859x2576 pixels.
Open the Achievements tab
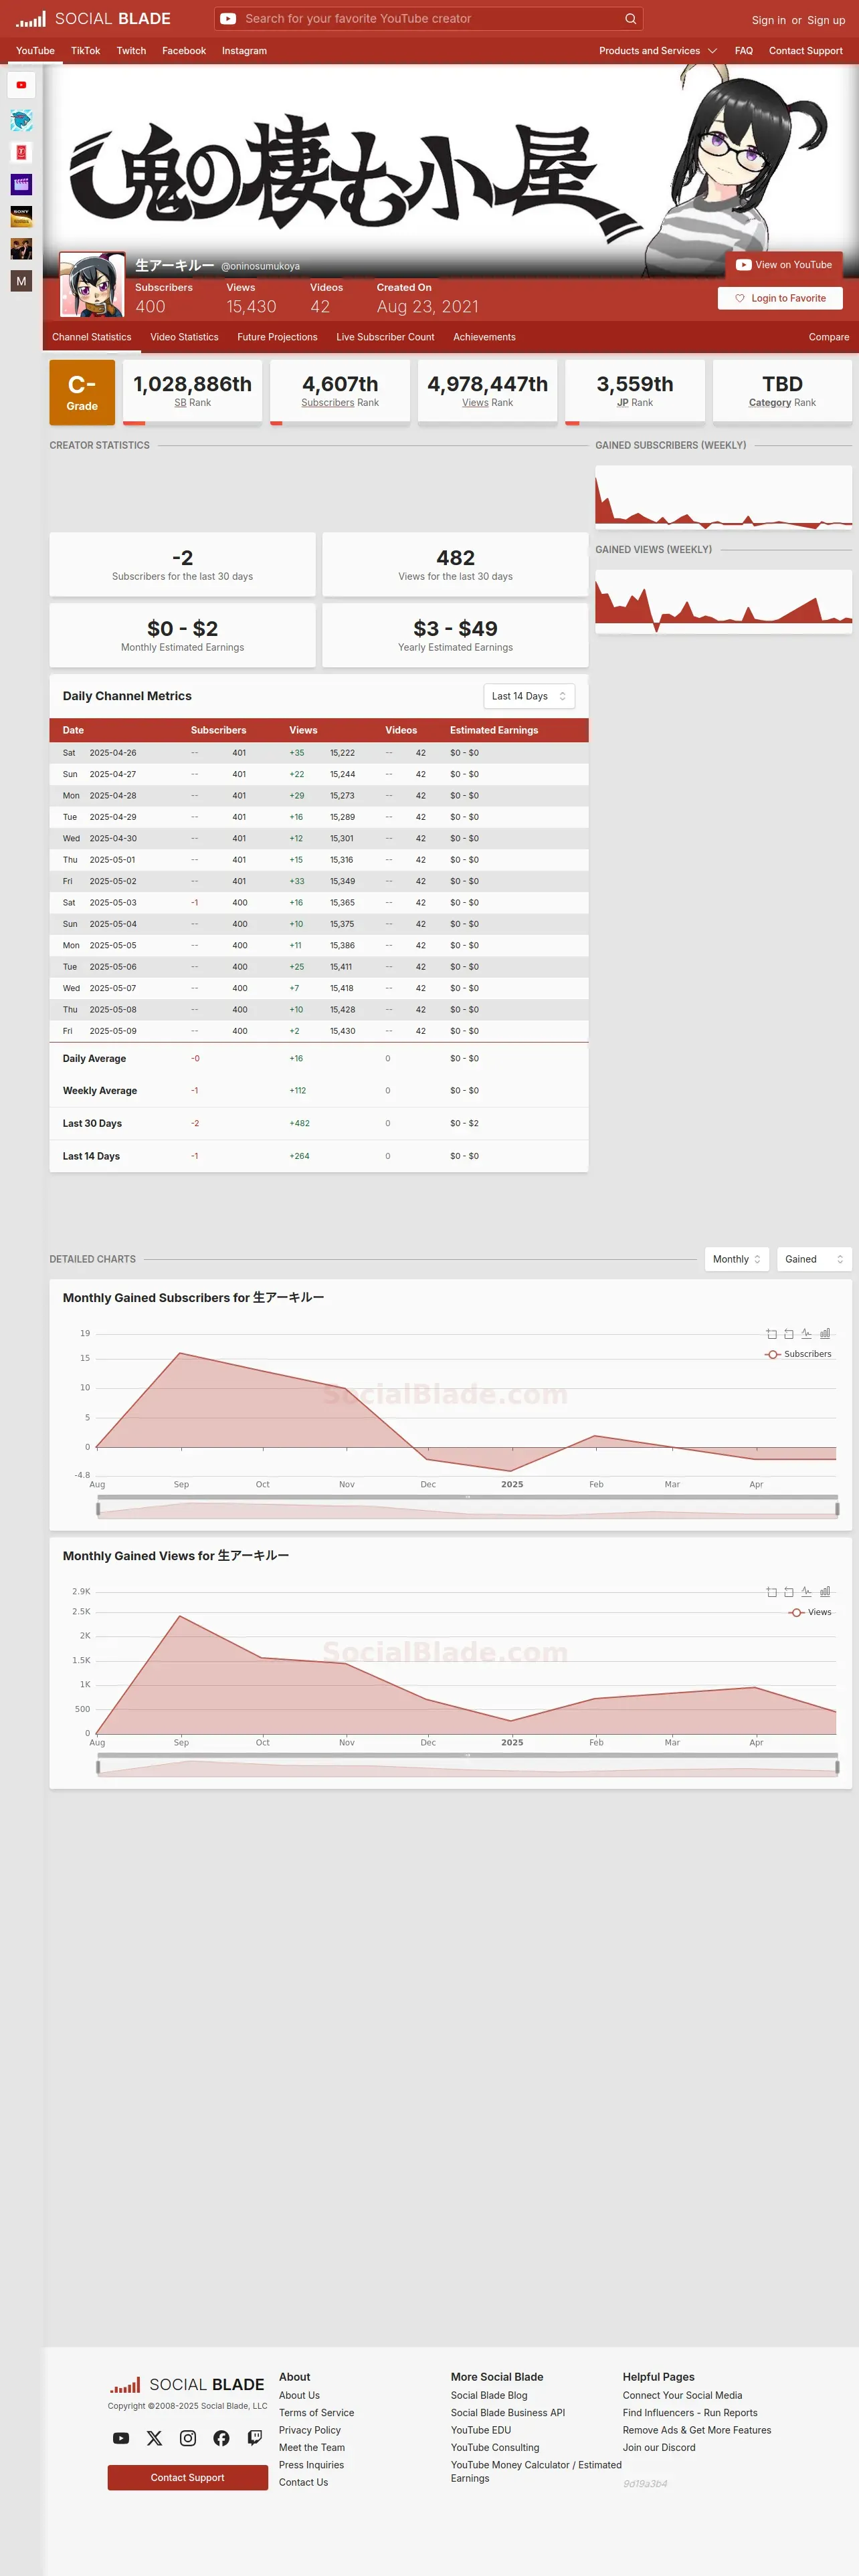click(x=484, y=337)
